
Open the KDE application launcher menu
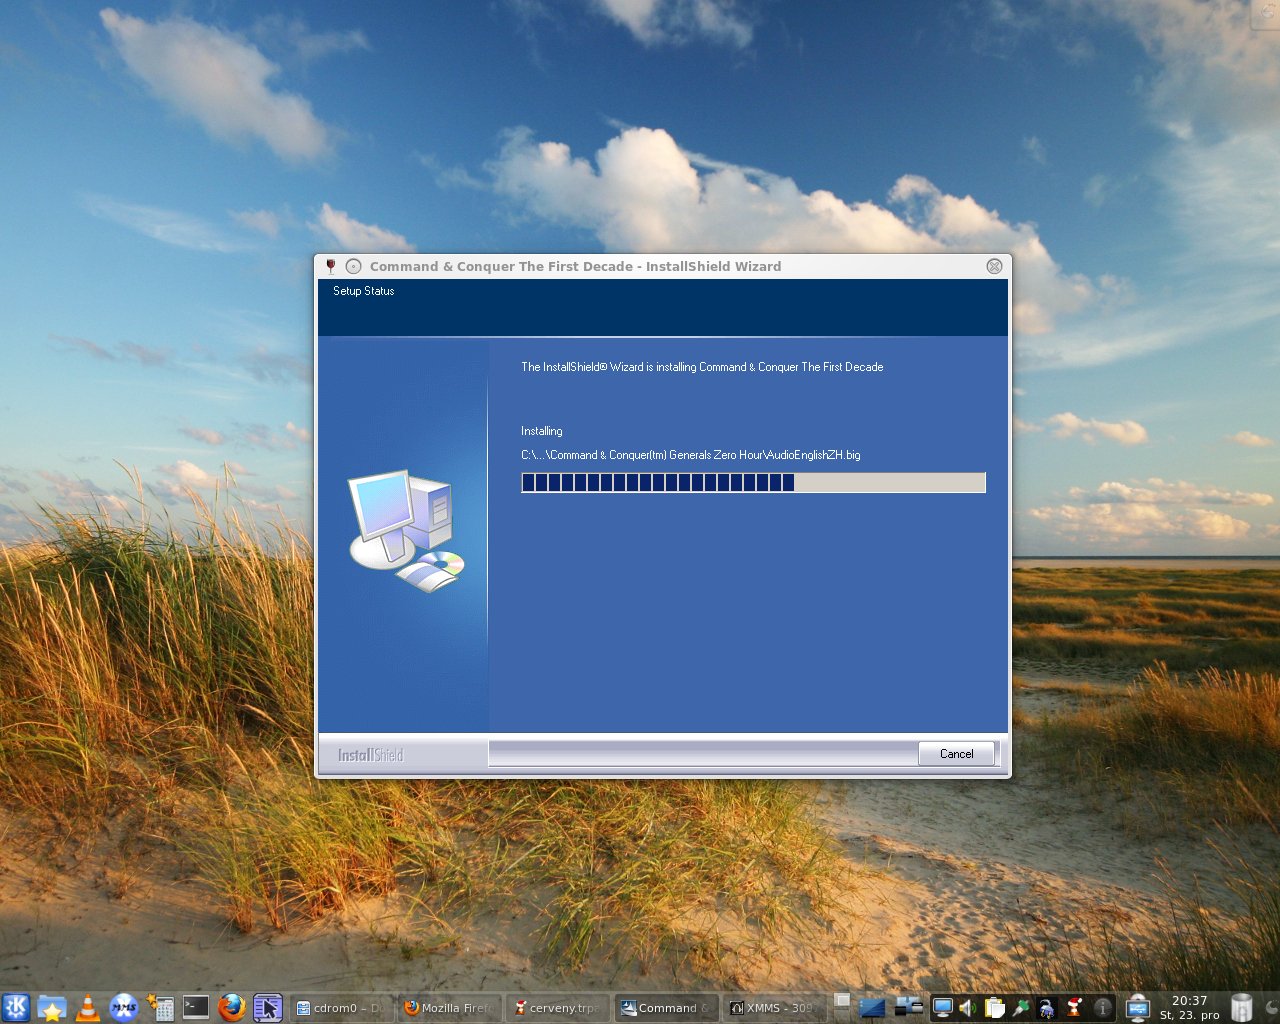(x=16, y=1007)
